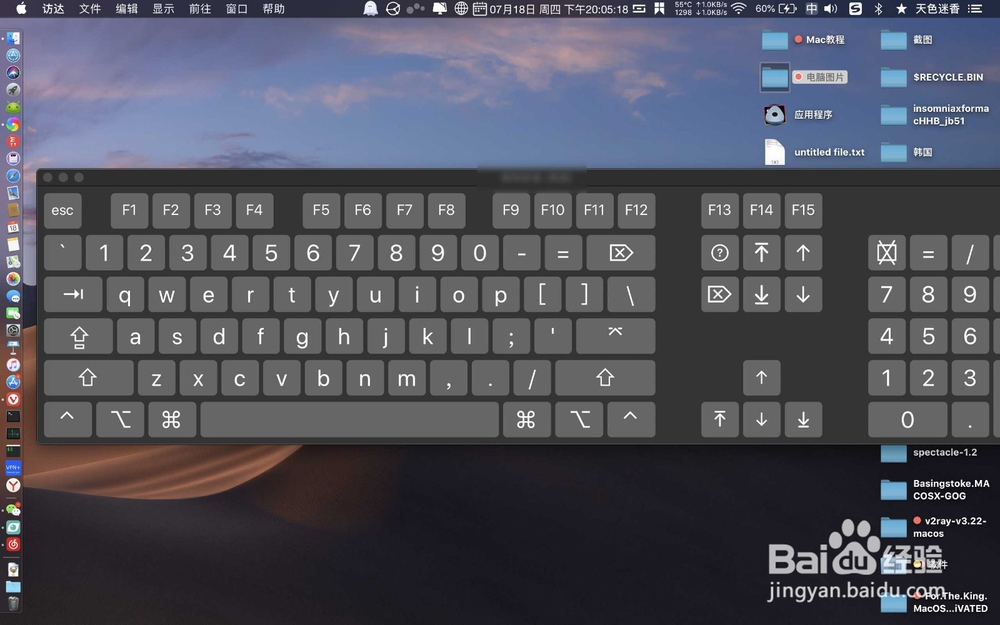Click the home key beside help key
The image size is (1000, 625).
pos(761,253)
